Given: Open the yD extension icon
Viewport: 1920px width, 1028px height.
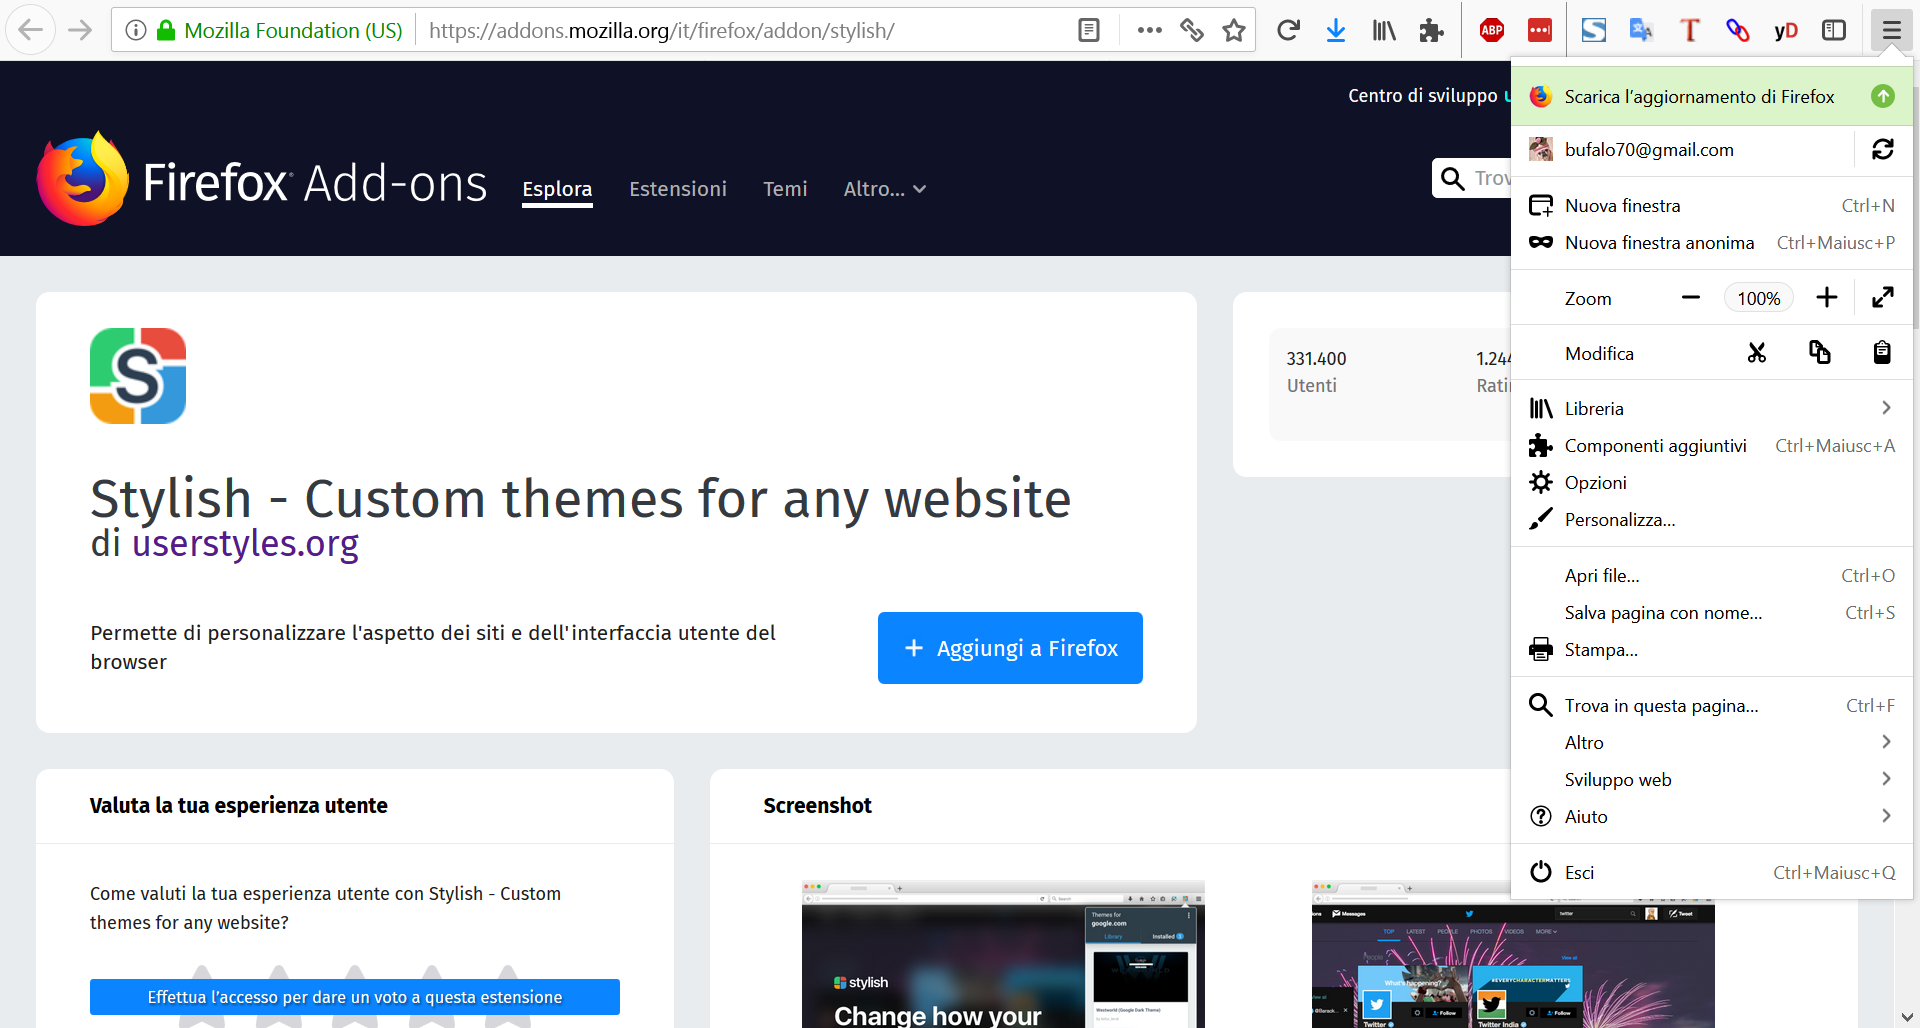Looking at the screenshot, I should 1786,30.
